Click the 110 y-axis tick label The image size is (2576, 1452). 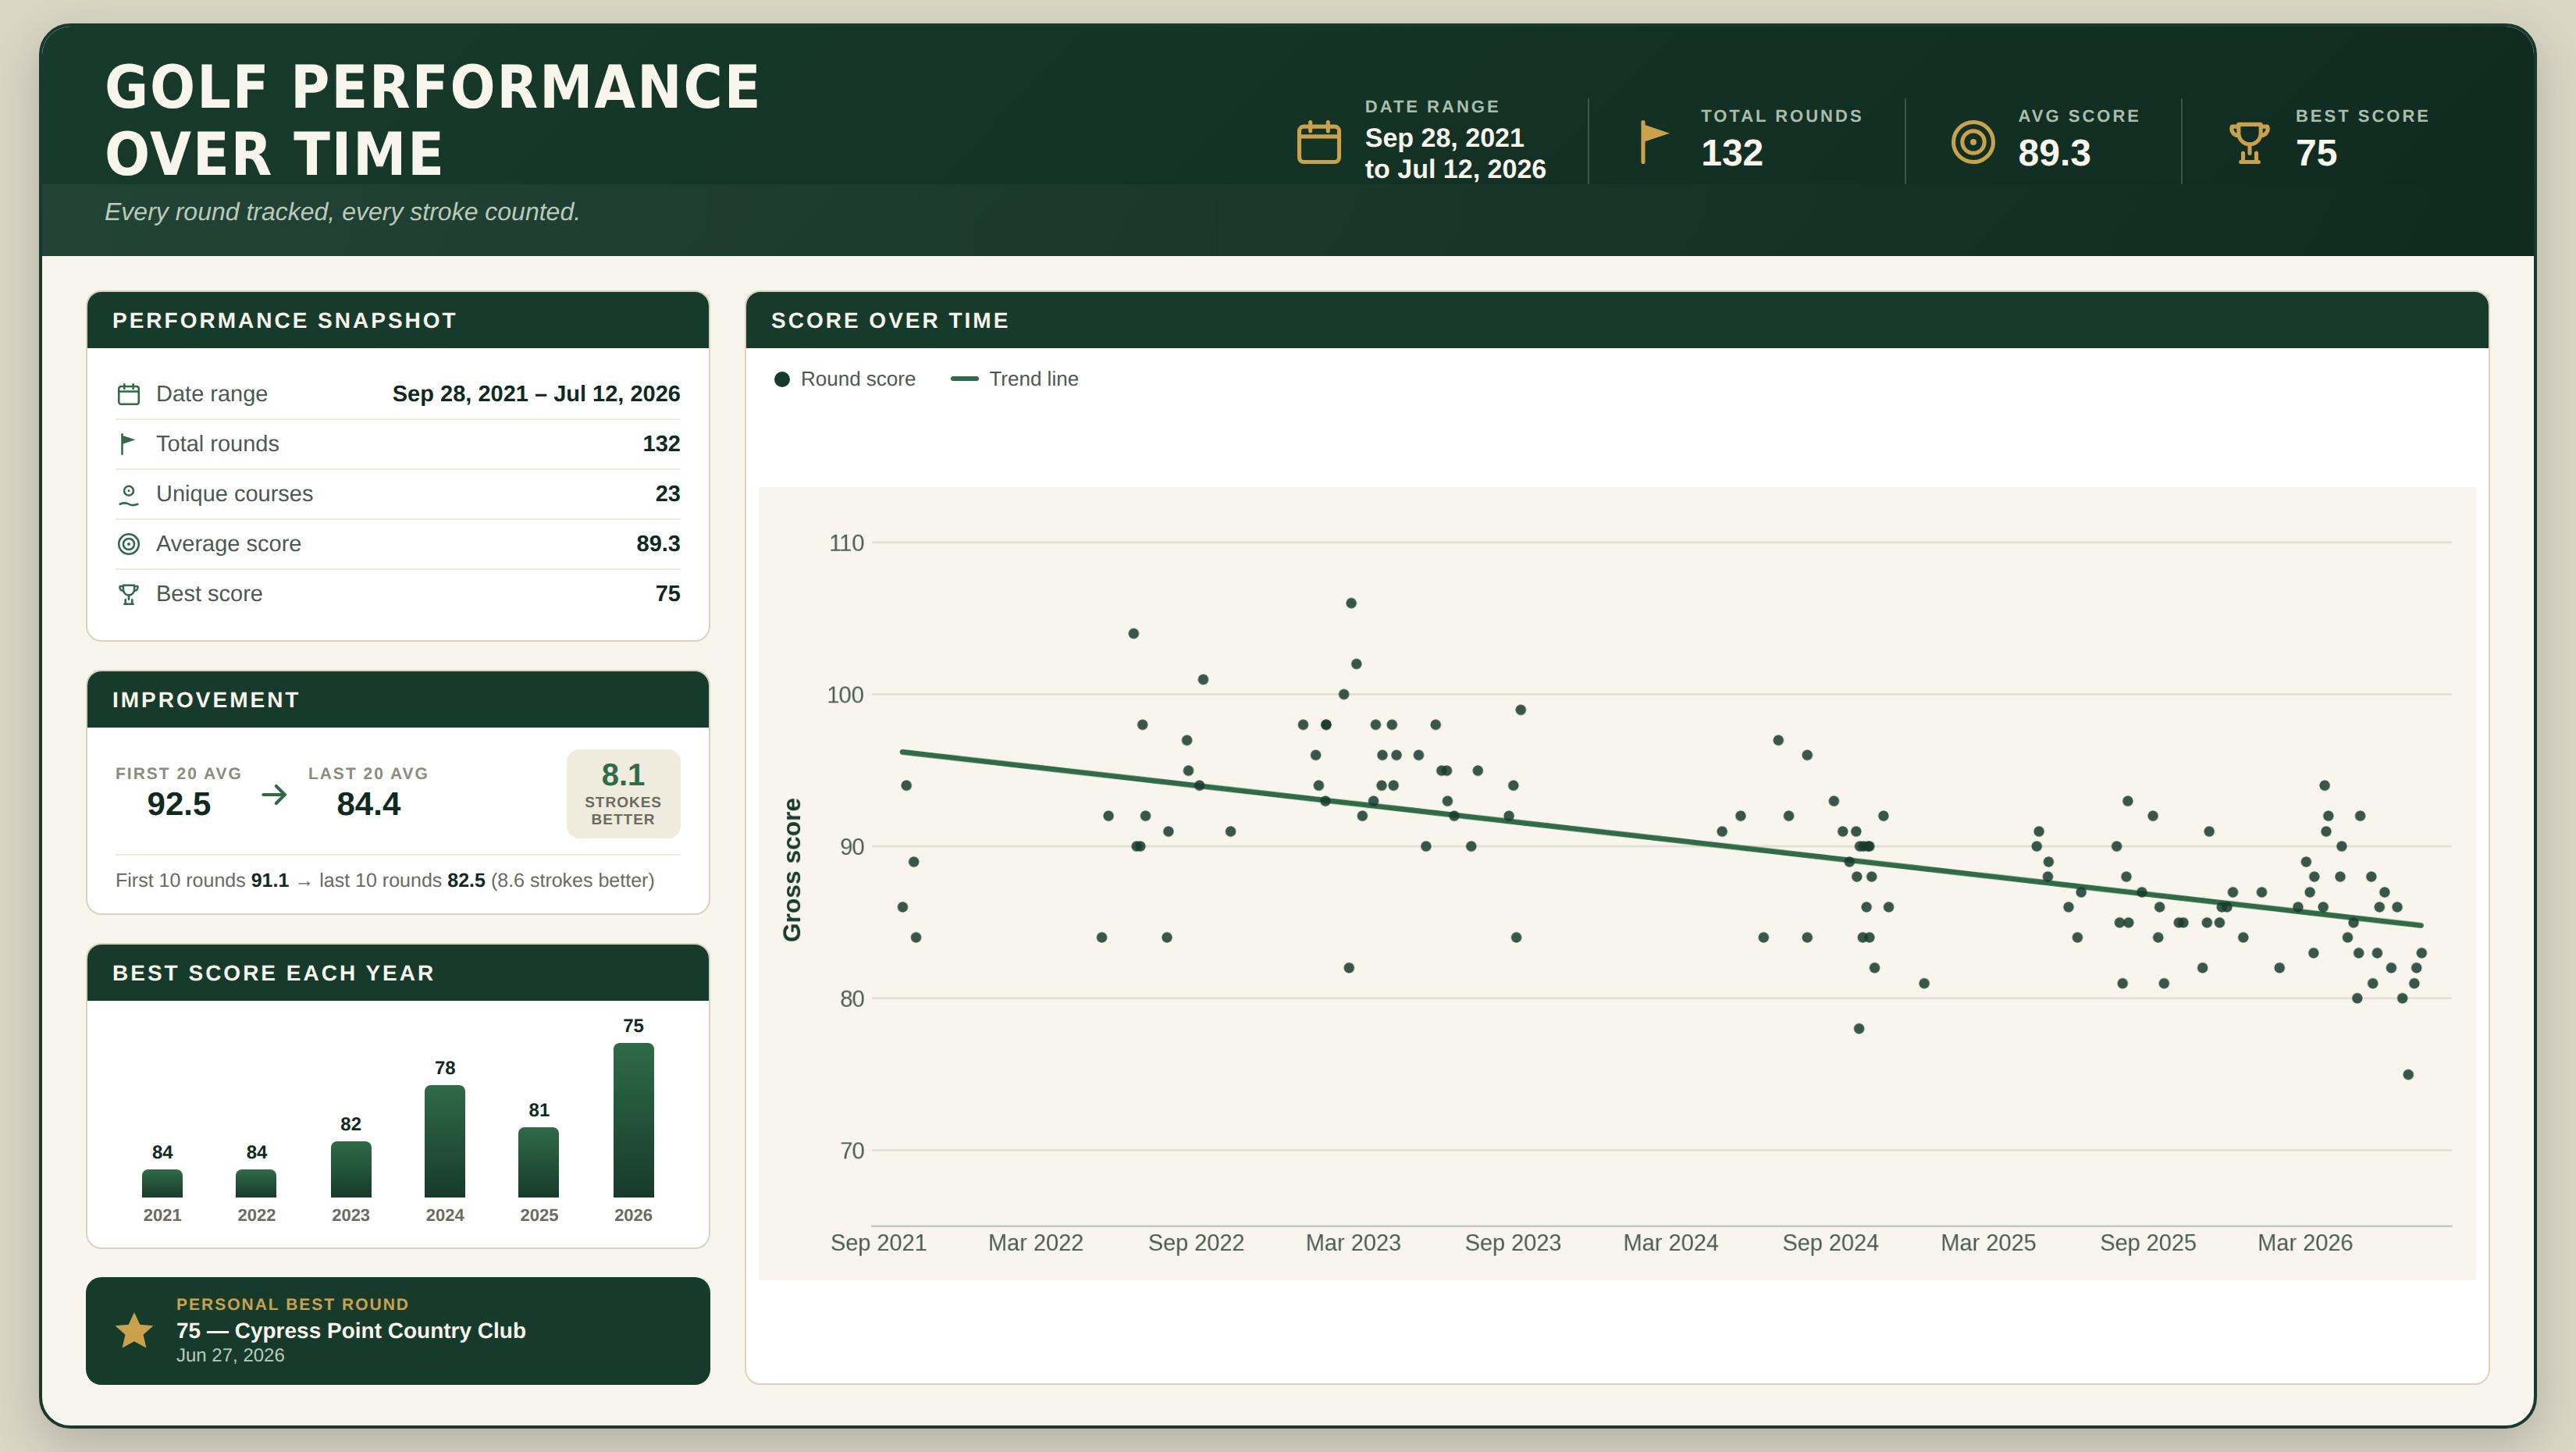click(x=846, y=543)
